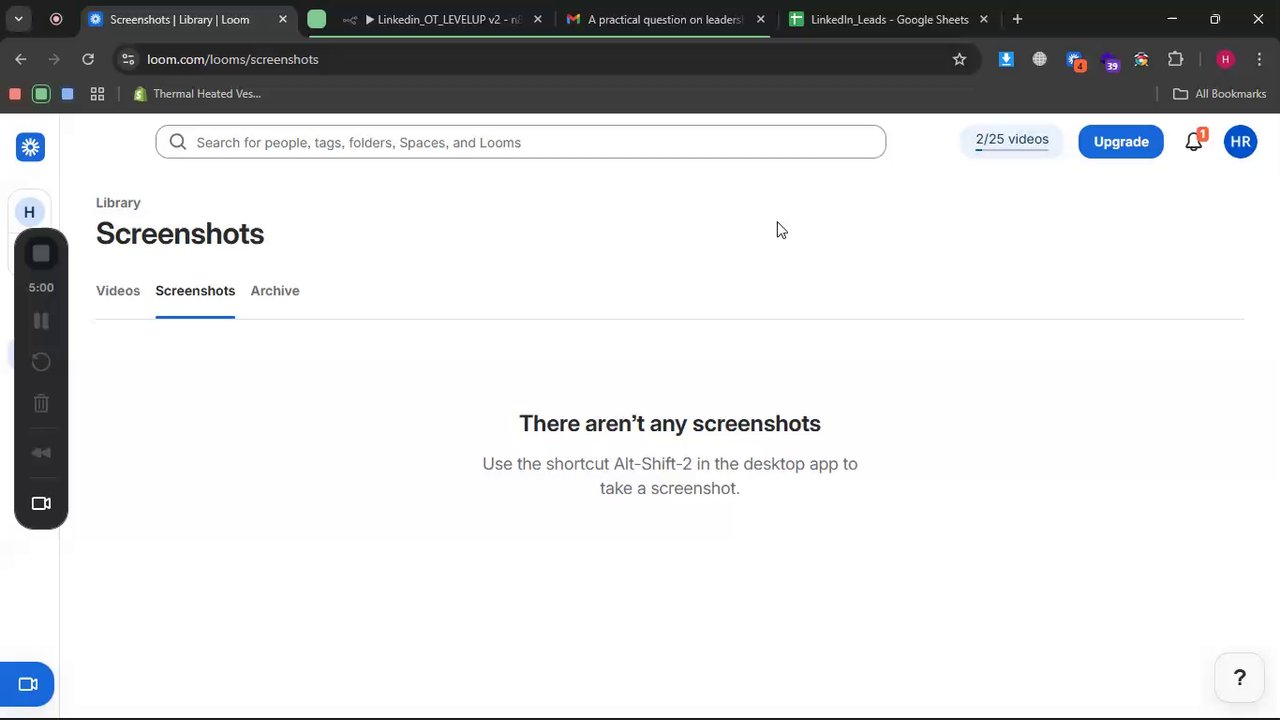Open the apps grid icon in bookmarks bar
Image resolution: width=1280 pixels, height=720 pixels.
(x=97, y=94)
